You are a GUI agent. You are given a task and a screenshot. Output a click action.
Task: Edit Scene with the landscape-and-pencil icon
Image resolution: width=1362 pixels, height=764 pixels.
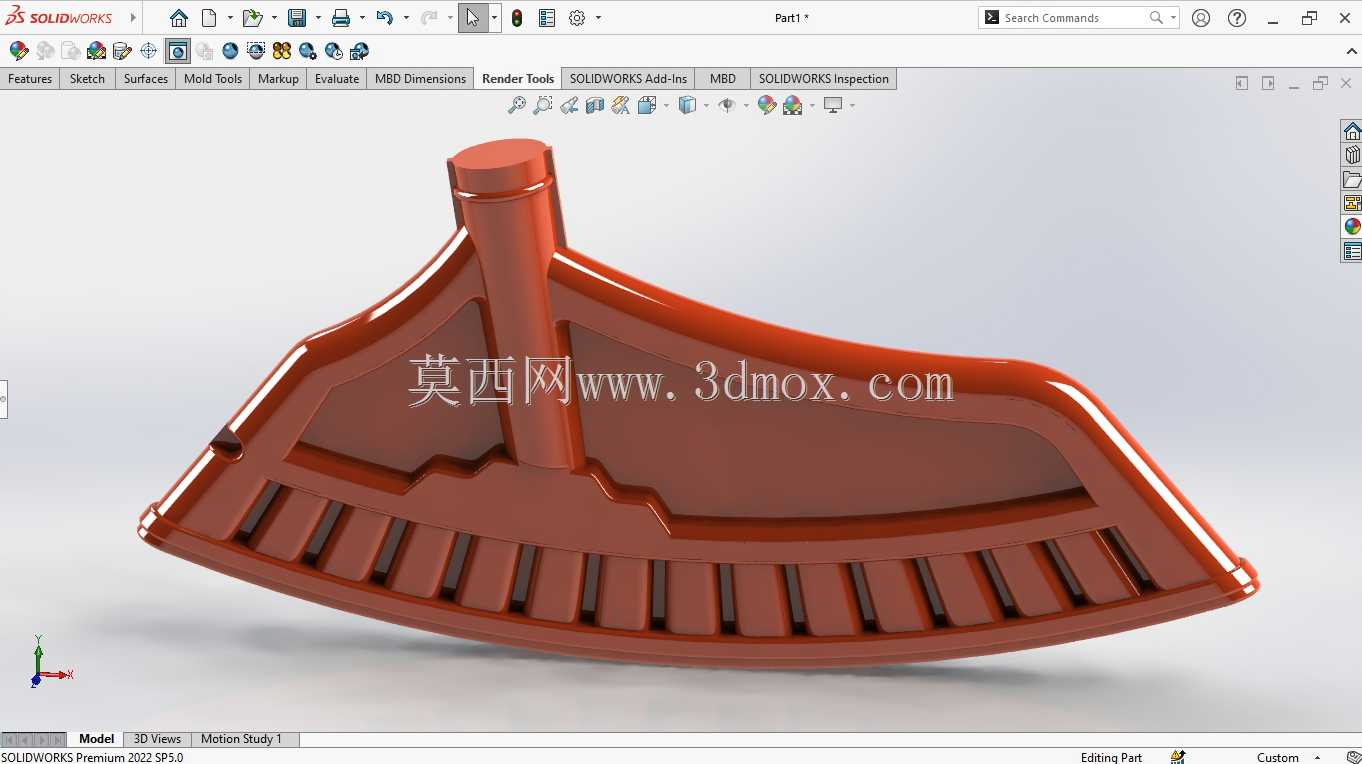97,51
